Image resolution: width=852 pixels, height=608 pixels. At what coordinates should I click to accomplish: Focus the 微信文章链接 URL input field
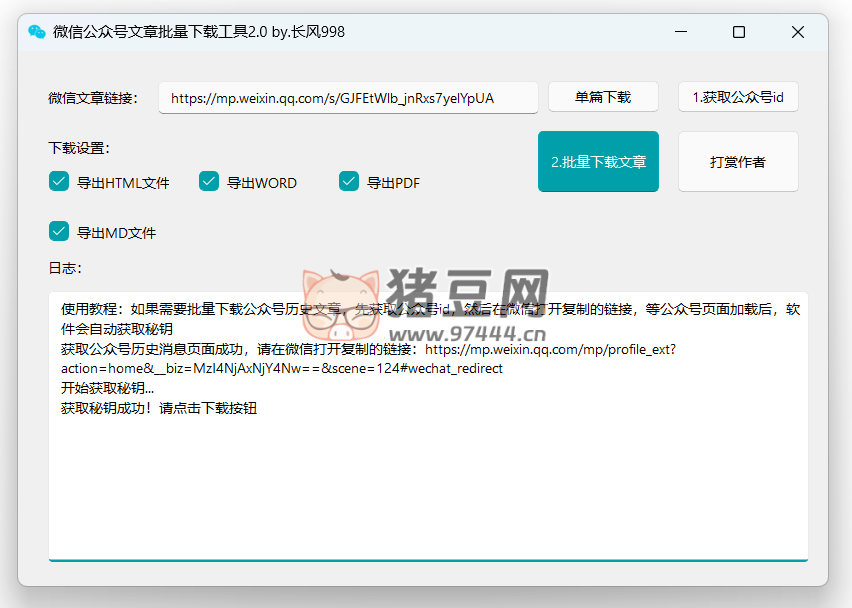[348, 98]
